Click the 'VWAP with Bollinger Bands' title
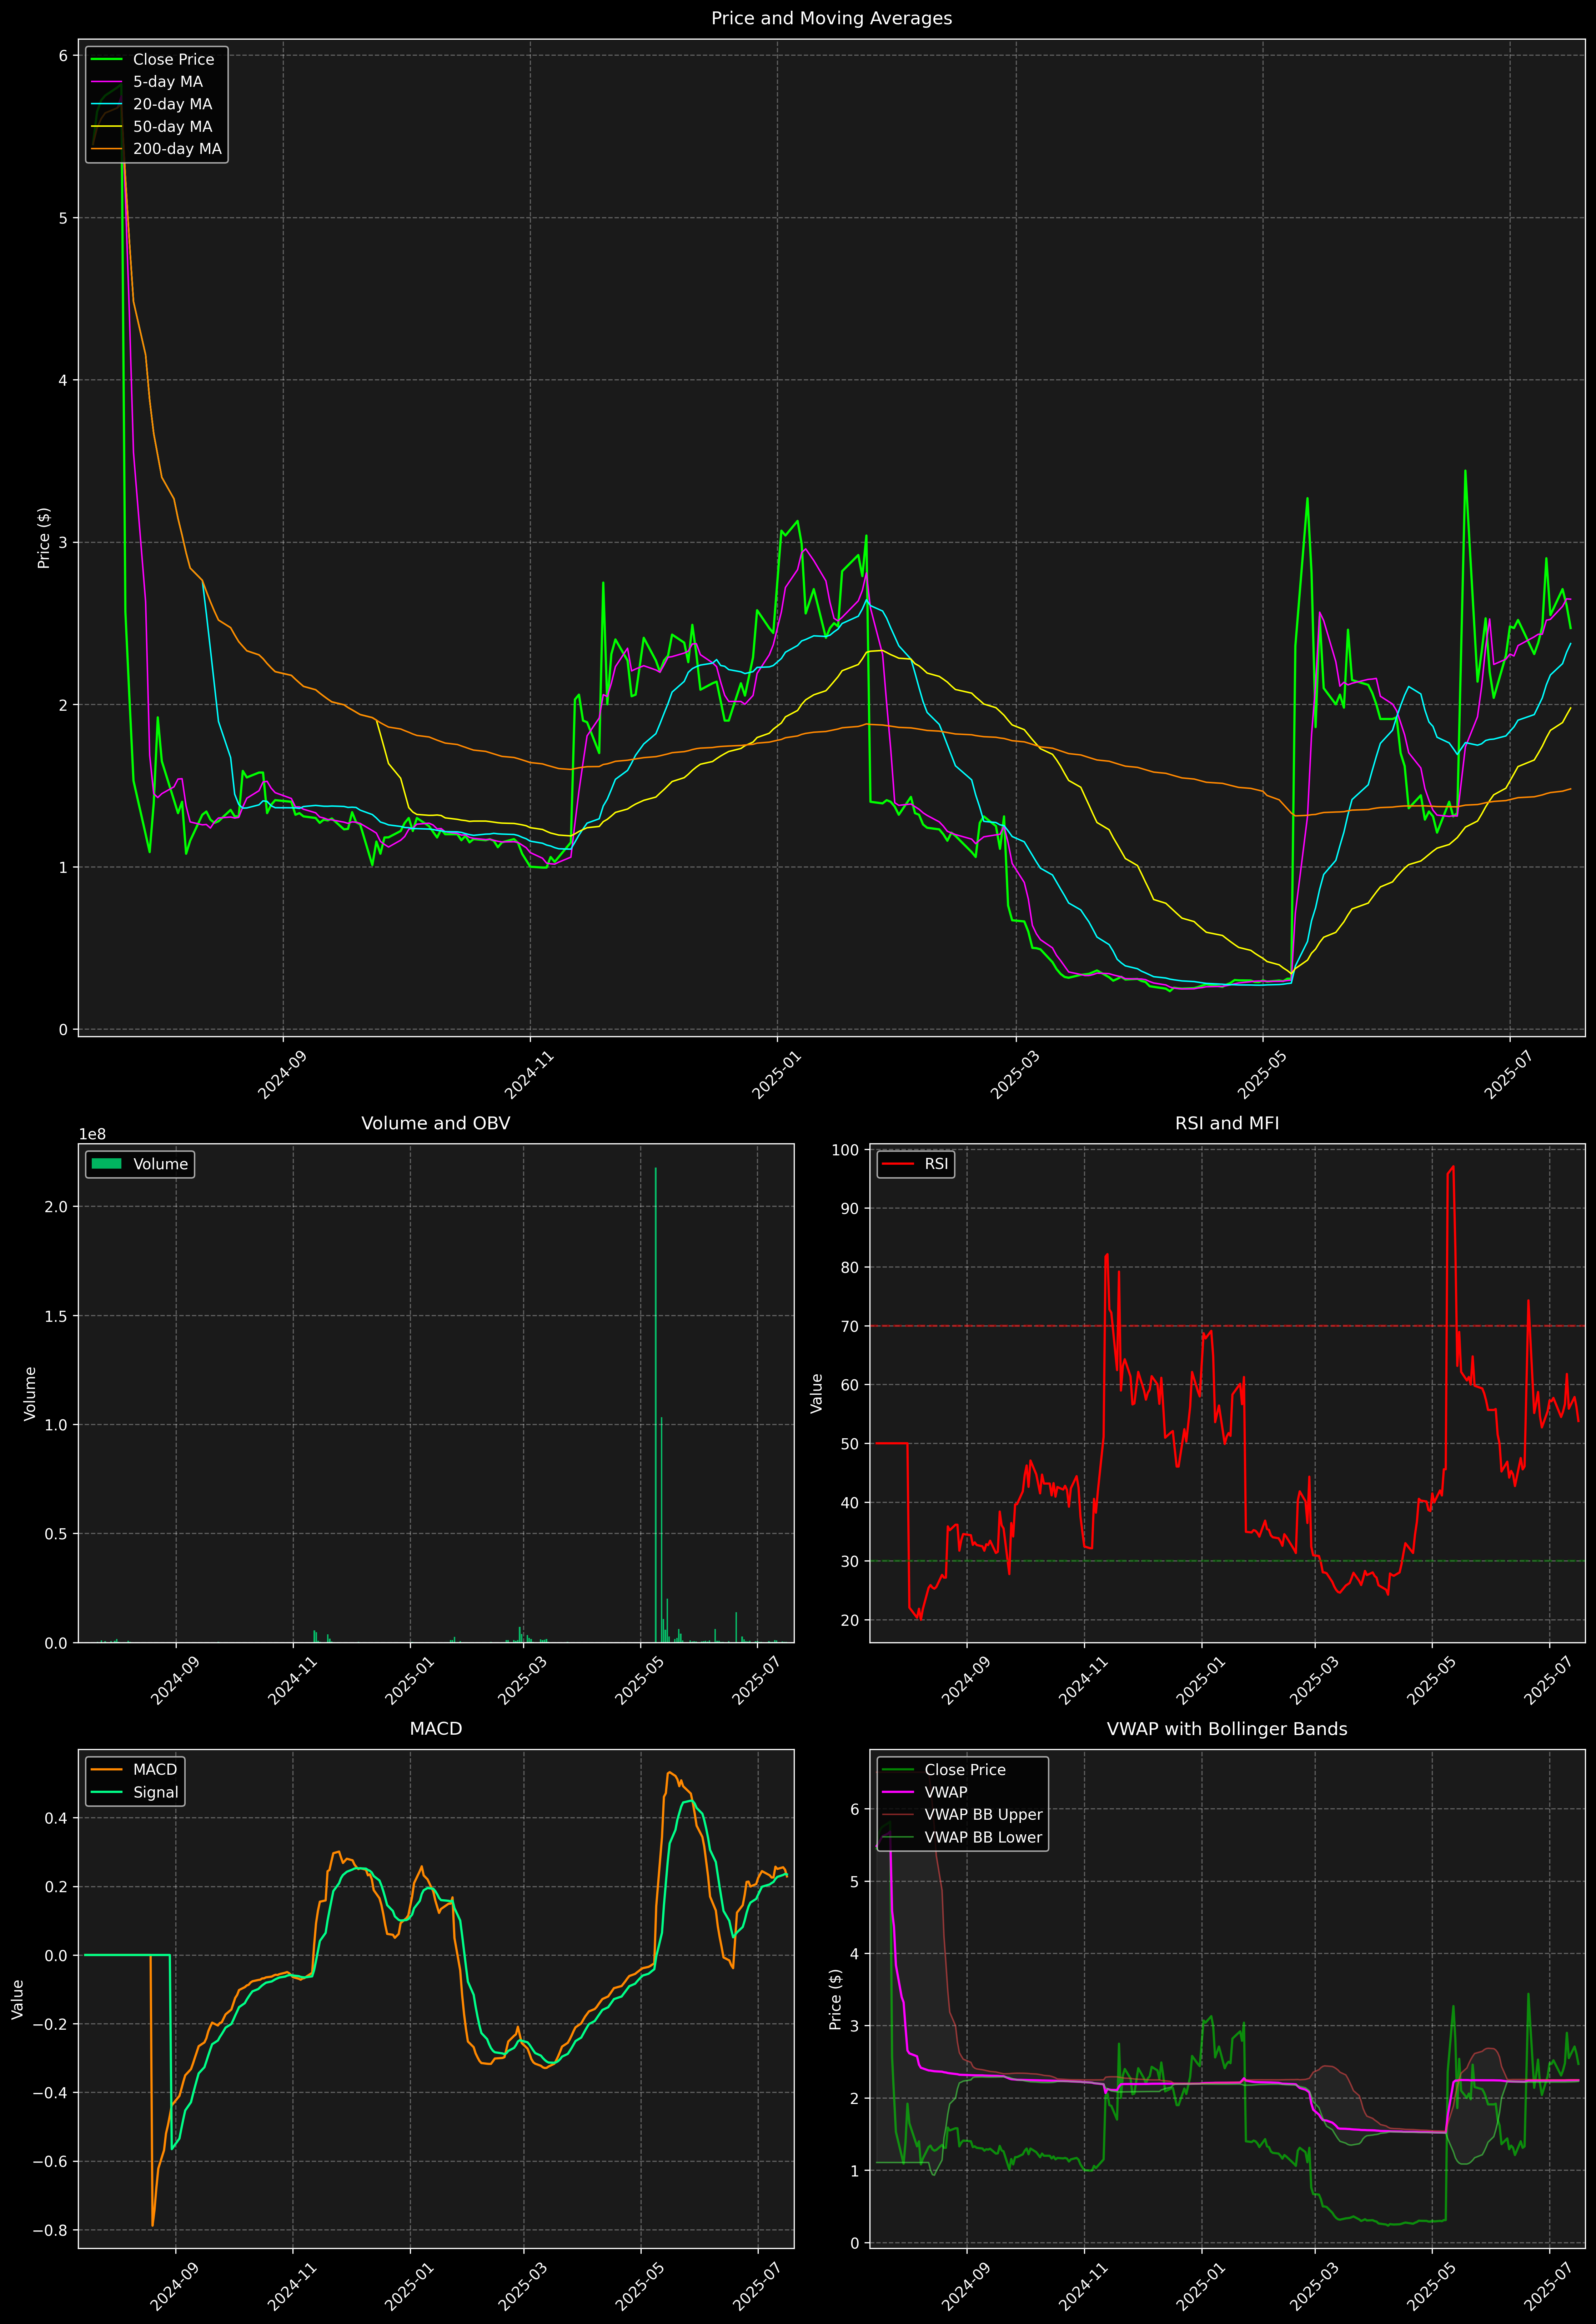The image size is (1596, 2324). (1227, 1729)
